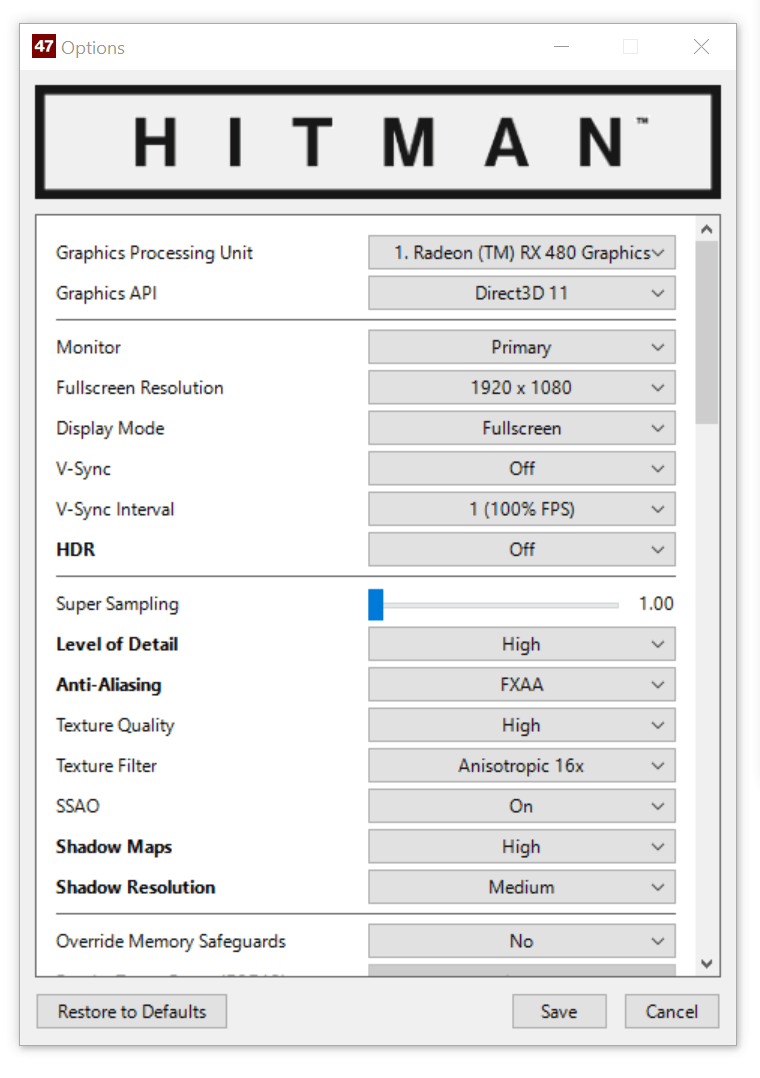
Task: Click the Anti-Aliasing label
Action: 109,685
